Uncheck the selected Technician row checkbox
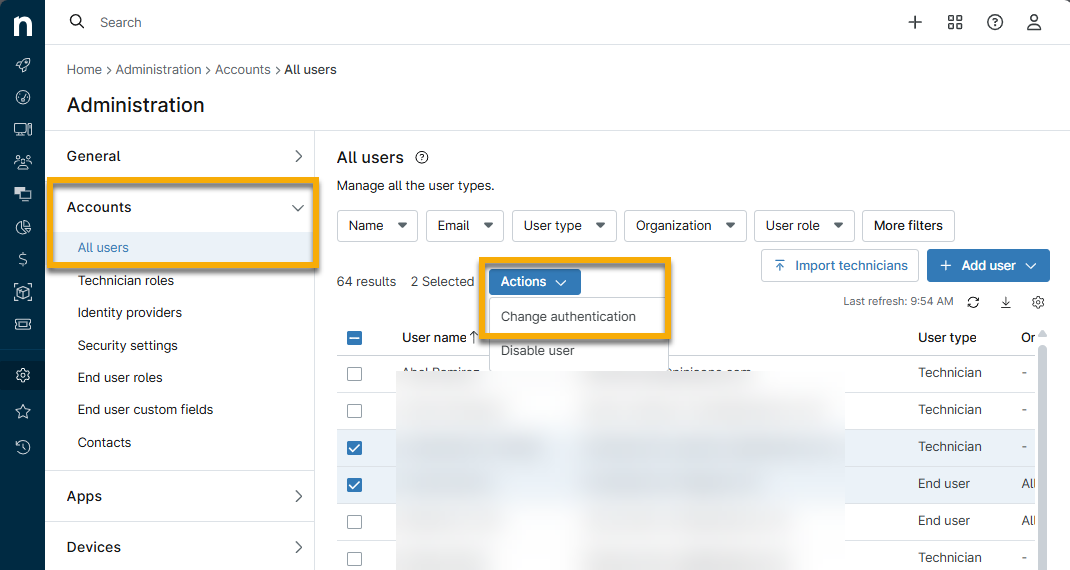 tap(354, 448)
